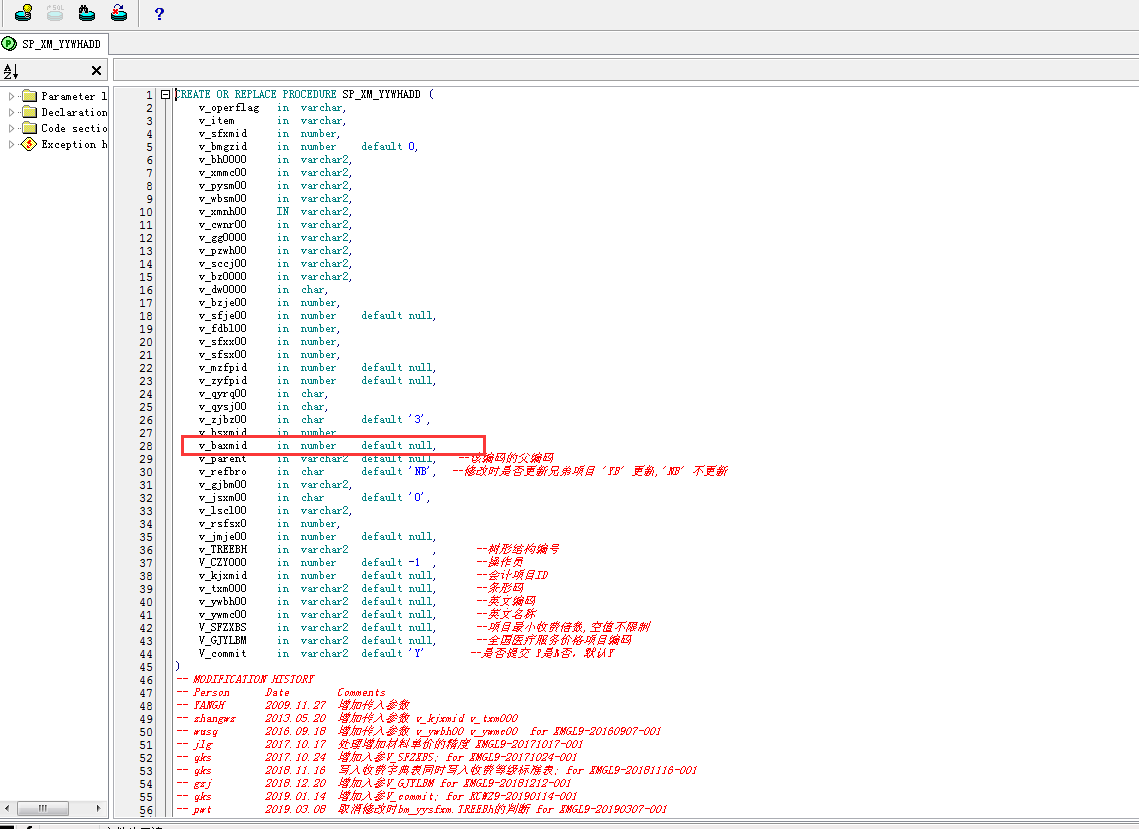
Task: Click line 28 v_bsxmid parameter in the editor
Action: pyautogui.click(x=223, y=445)
